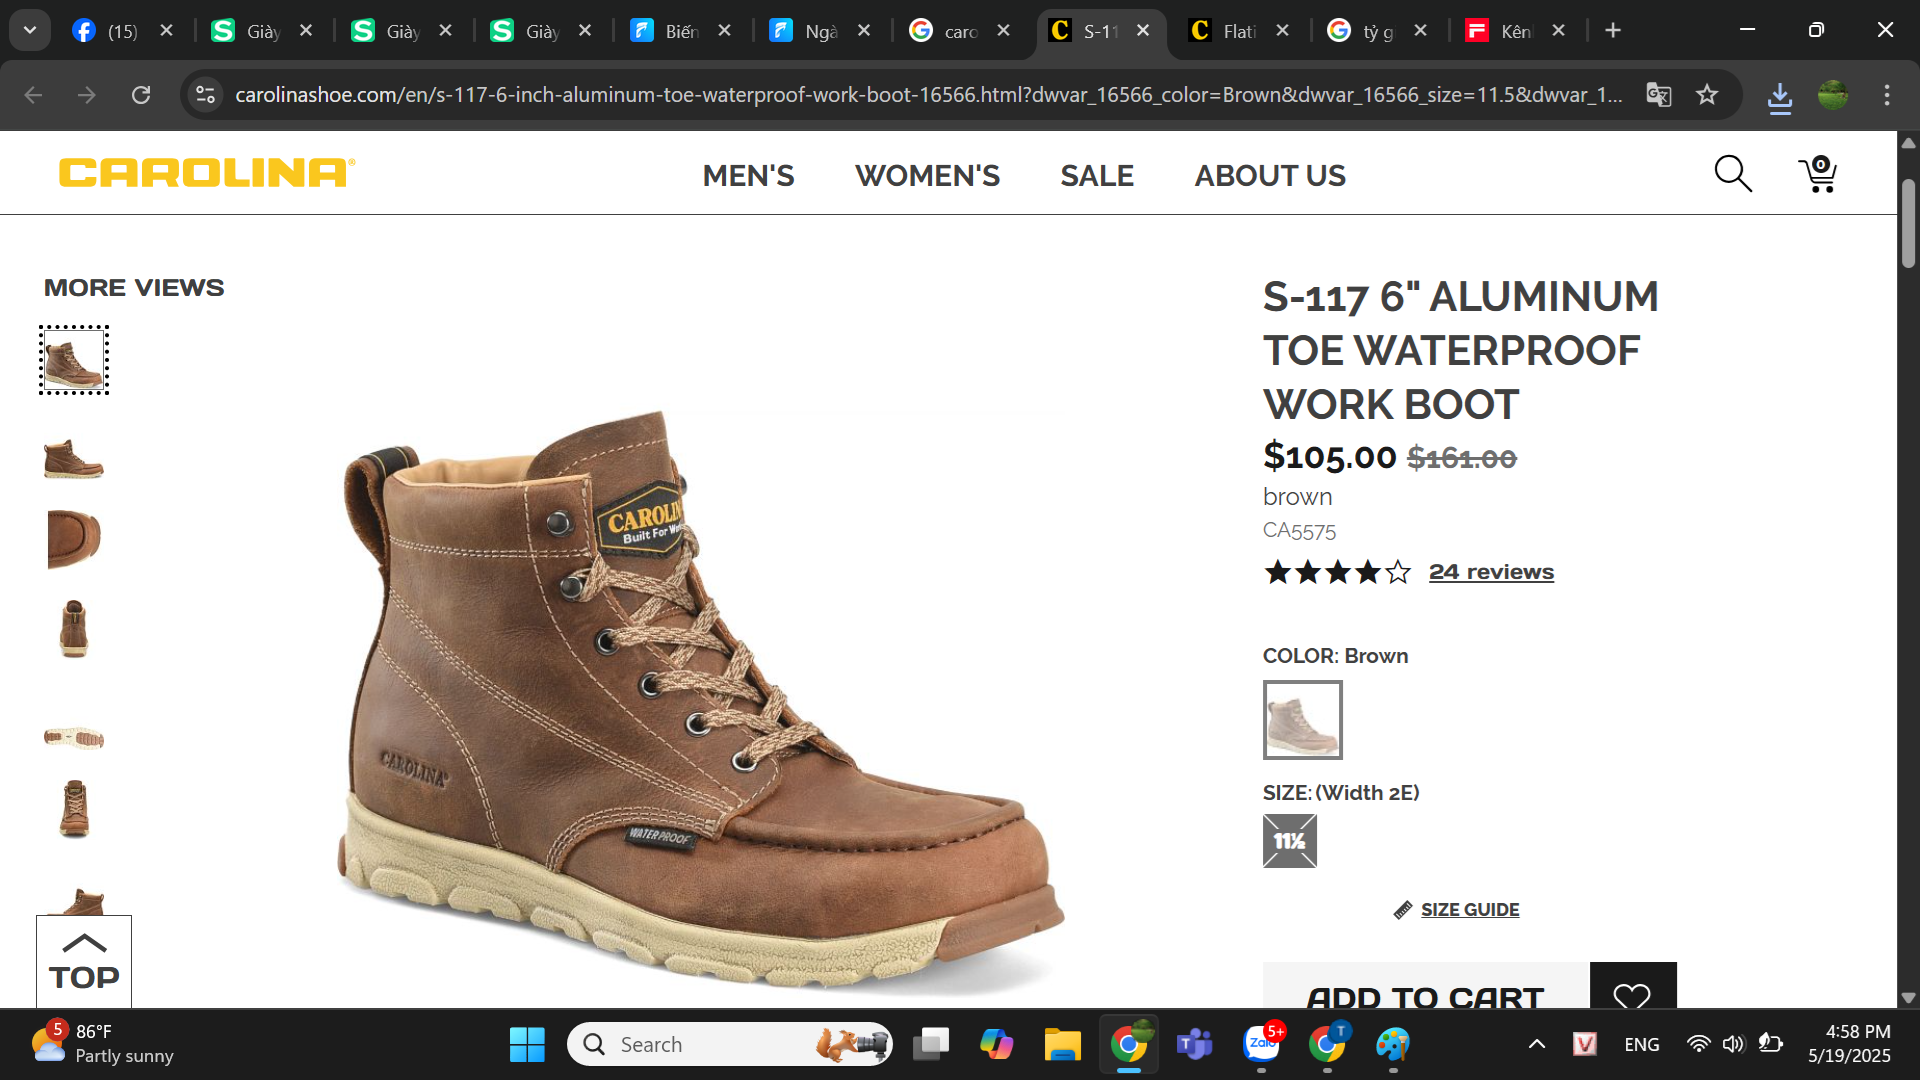Expand the tab search dropdown arrow

30,30
